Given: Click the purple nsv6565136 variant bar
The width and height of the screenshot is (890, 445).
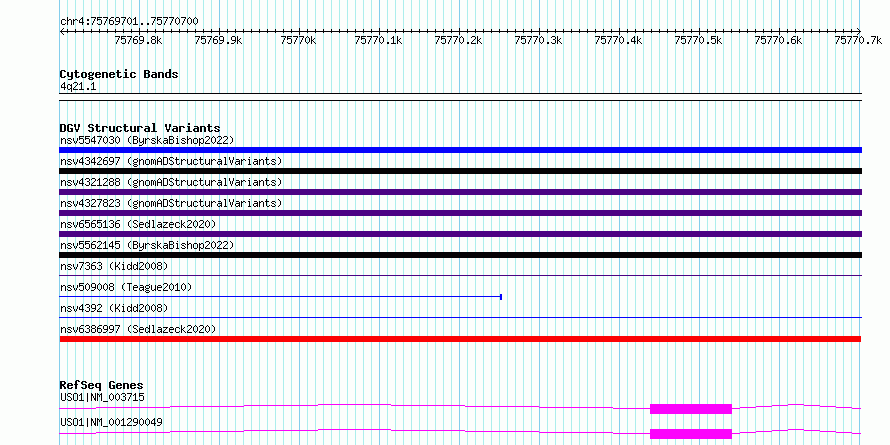Looking at the screenshot, I should click(460, 234).
